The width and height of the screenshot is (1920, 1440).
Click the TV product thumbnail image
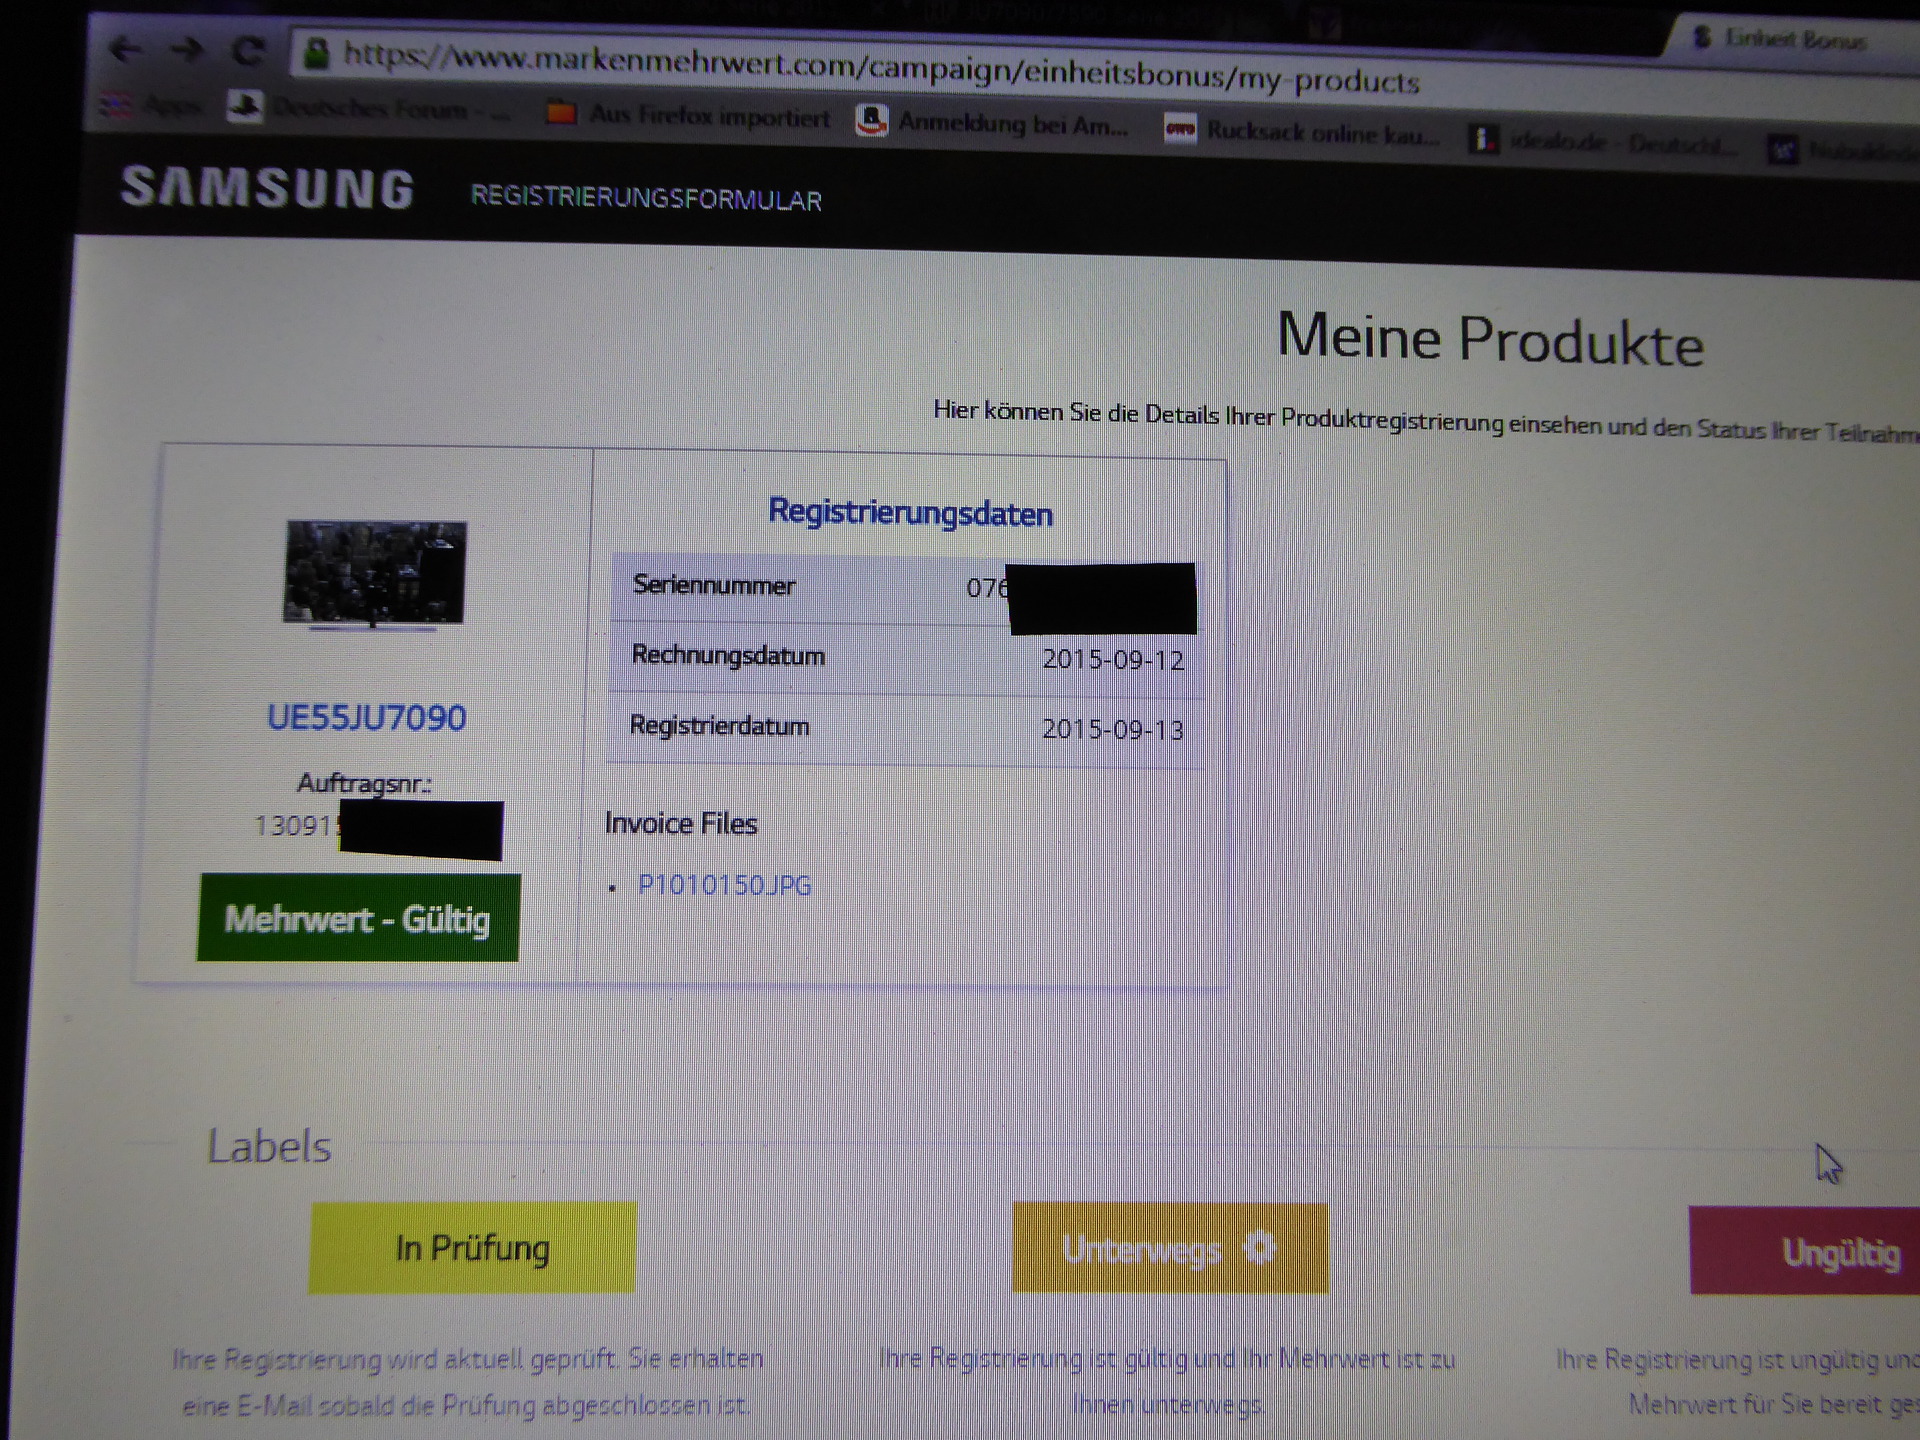[x=374, y=574]
